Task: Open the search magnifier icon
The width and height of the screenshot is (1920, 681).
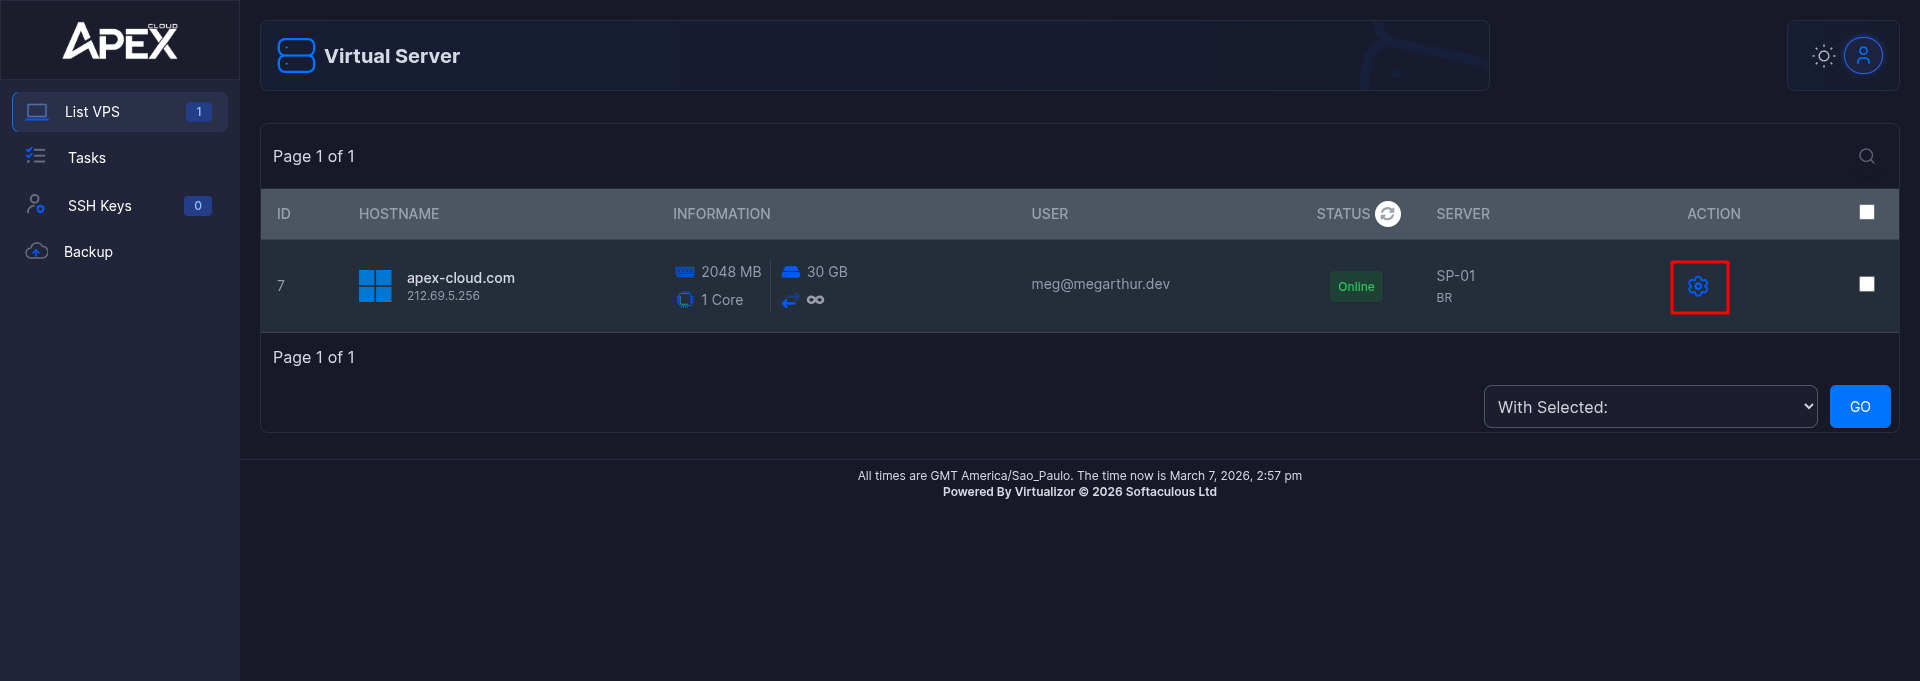Action: click(x=1866, y=156)
